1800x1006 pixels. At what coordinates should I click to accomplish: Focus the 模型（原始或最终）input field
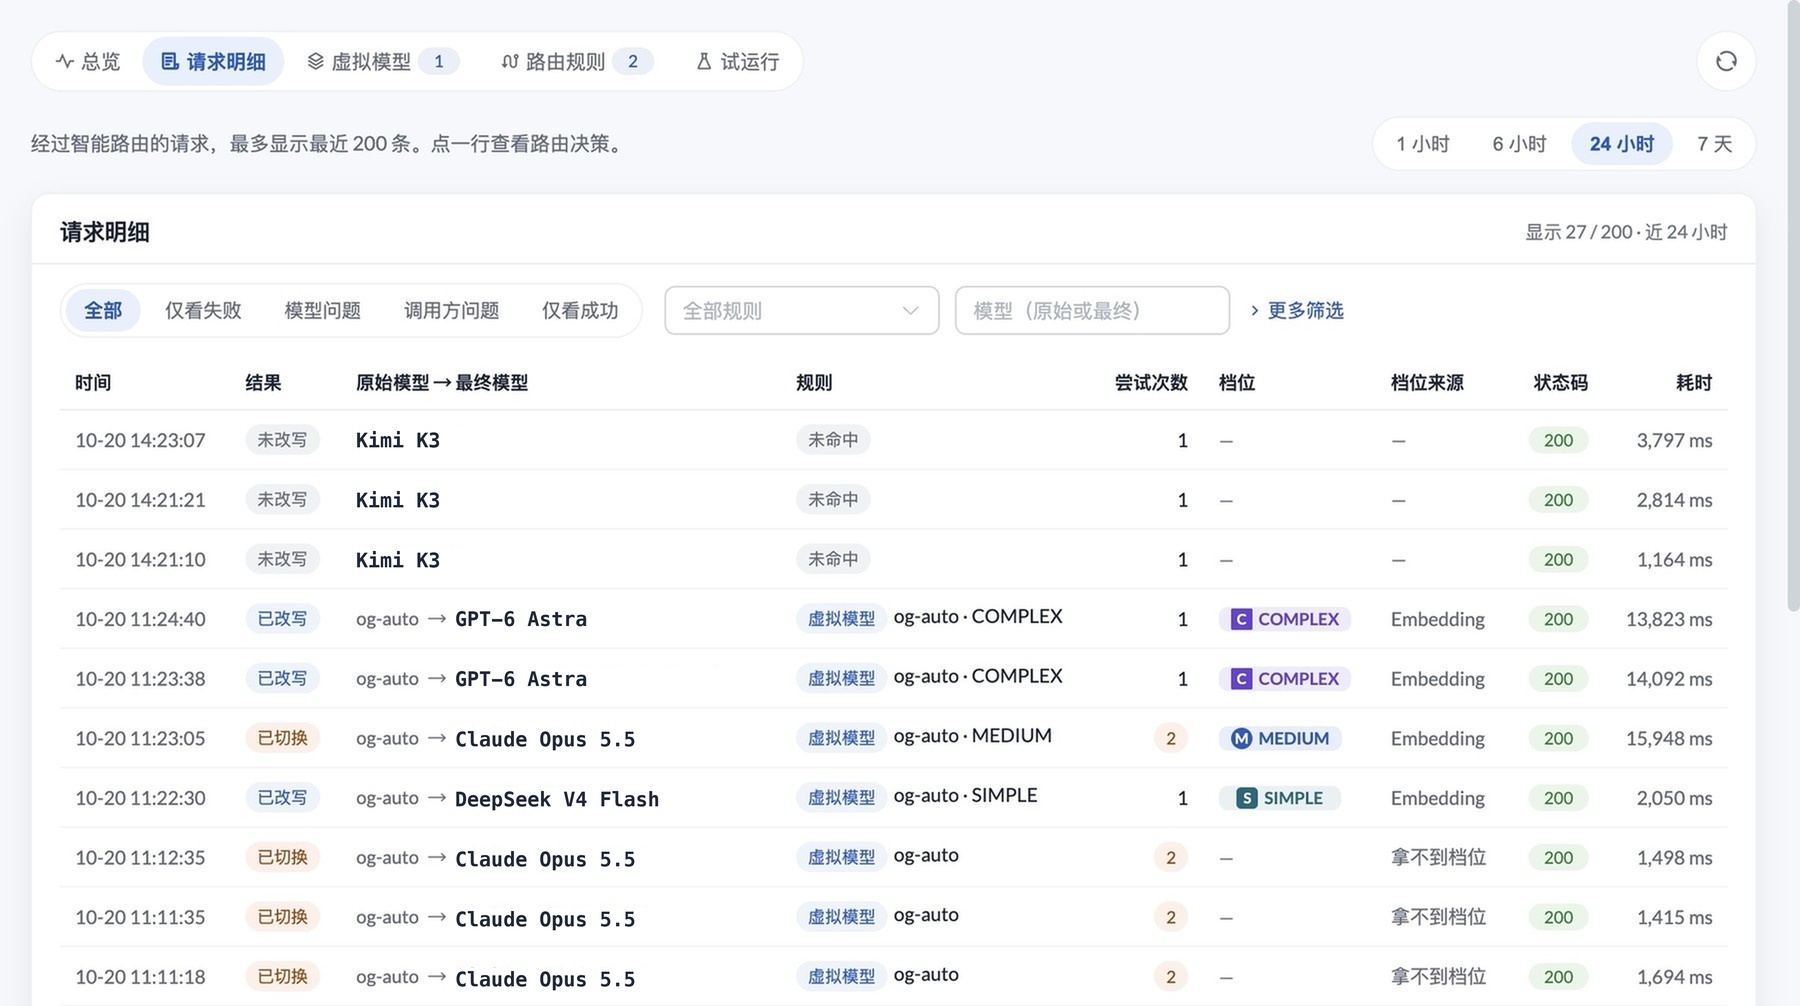pyautogui.click(x=1092, y=311)
